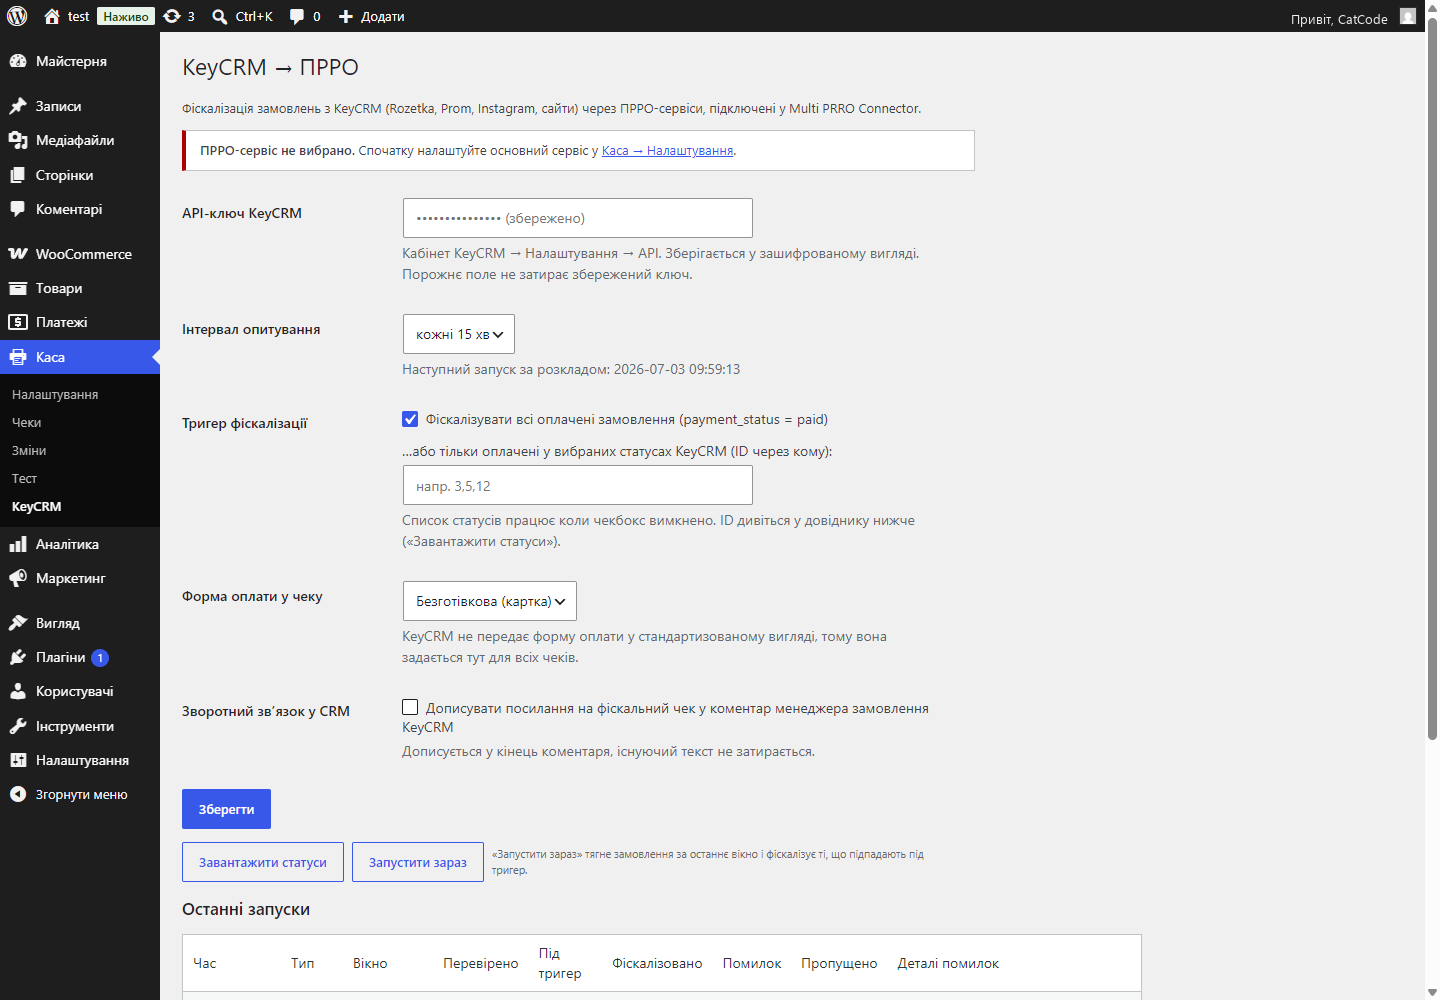This screenshot has width=1440, height=1000.
Task: Click the Маркетинг megaphone icon
Action: pos(18,578)
